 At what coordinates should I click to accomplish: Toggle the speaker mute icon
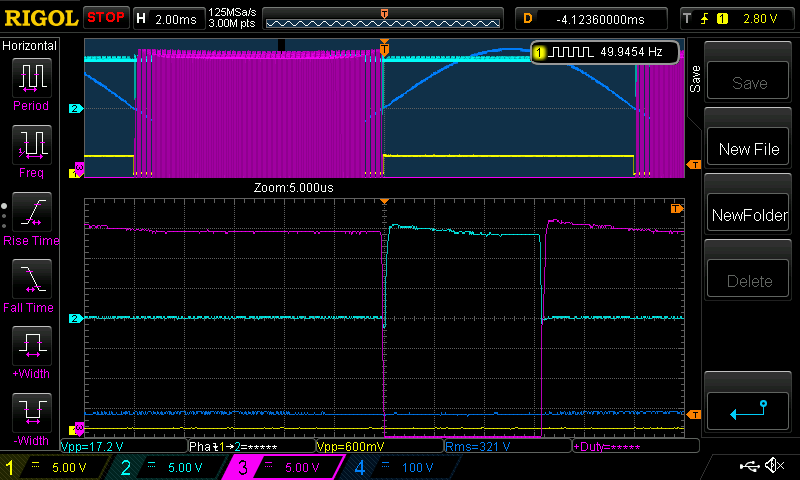pyautogui.click(x=774, y=466)
